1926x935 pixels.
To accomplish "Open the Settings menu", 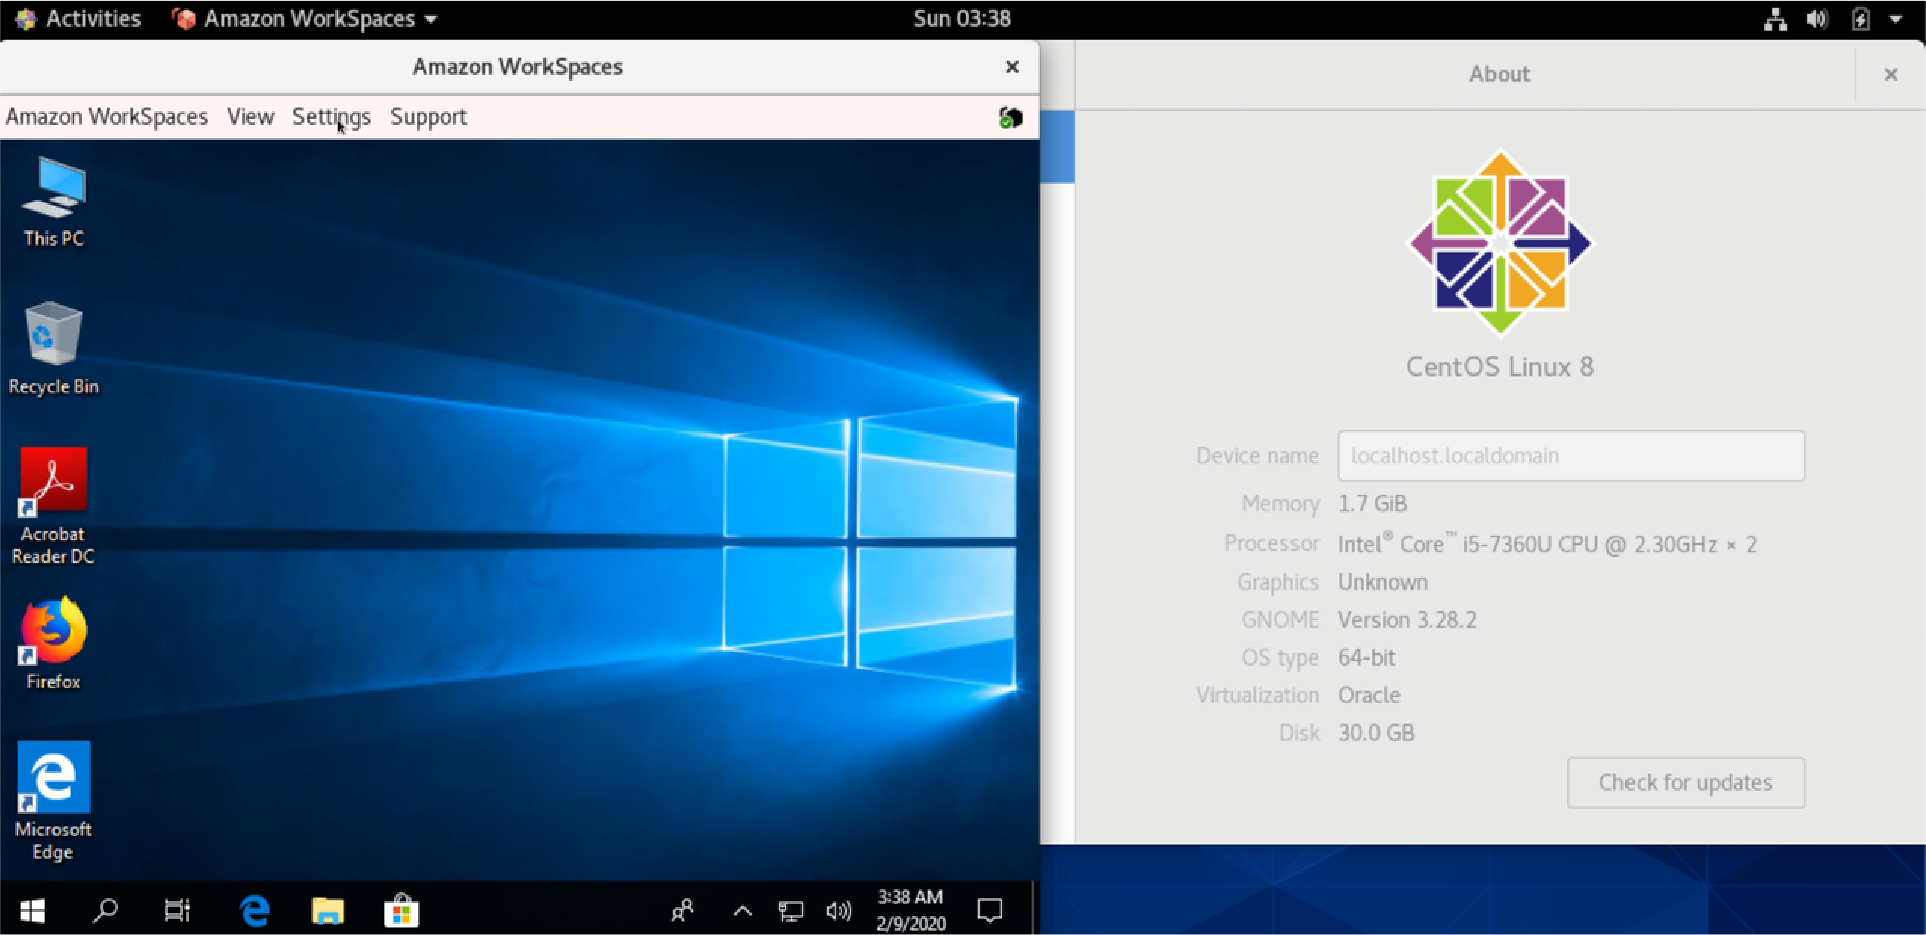I will point(331,117).
